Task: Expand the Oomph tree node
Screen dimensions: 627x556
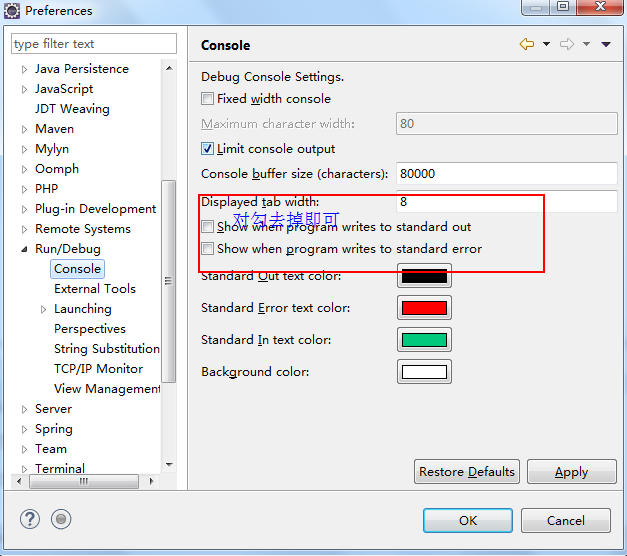Action: tap(24, 169)
